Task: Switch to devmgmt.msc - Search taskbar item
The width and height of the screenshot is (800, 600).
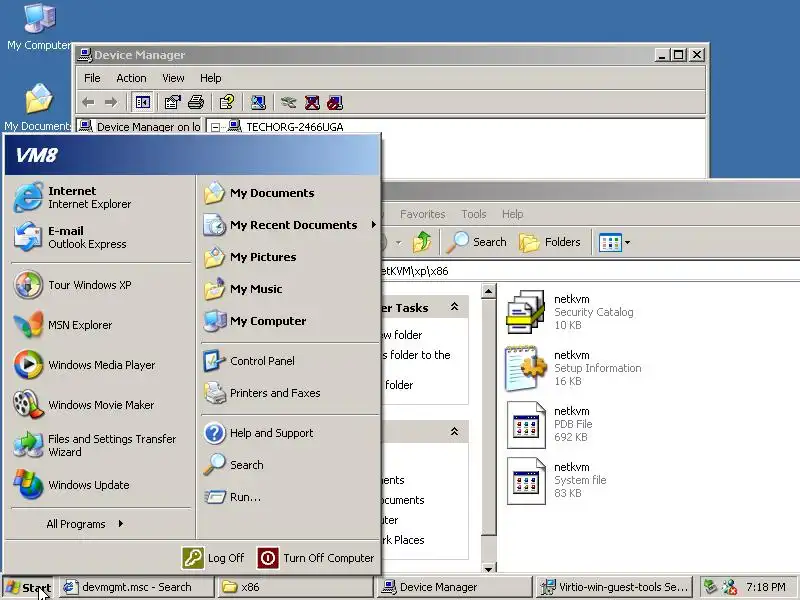Action: [x=135, y=587]
